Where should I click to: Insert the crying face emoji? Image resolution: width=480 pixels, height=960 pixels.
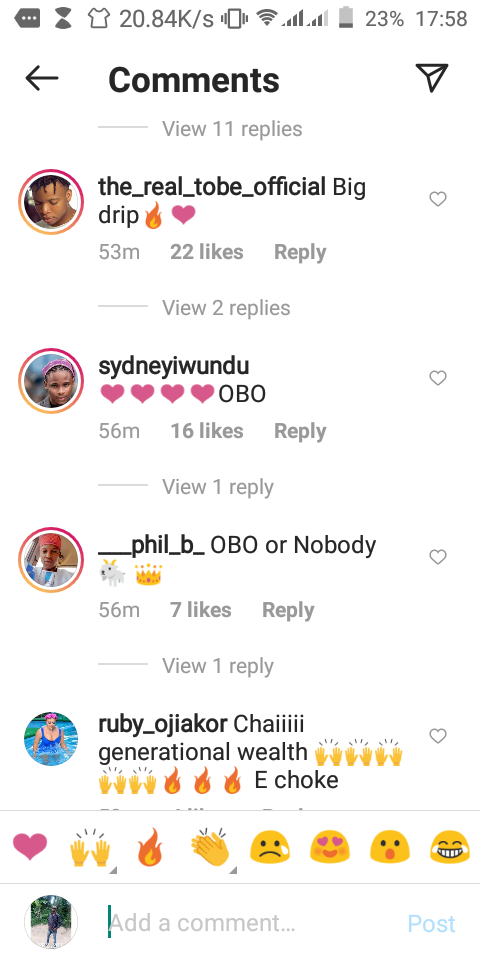point(269,849)
